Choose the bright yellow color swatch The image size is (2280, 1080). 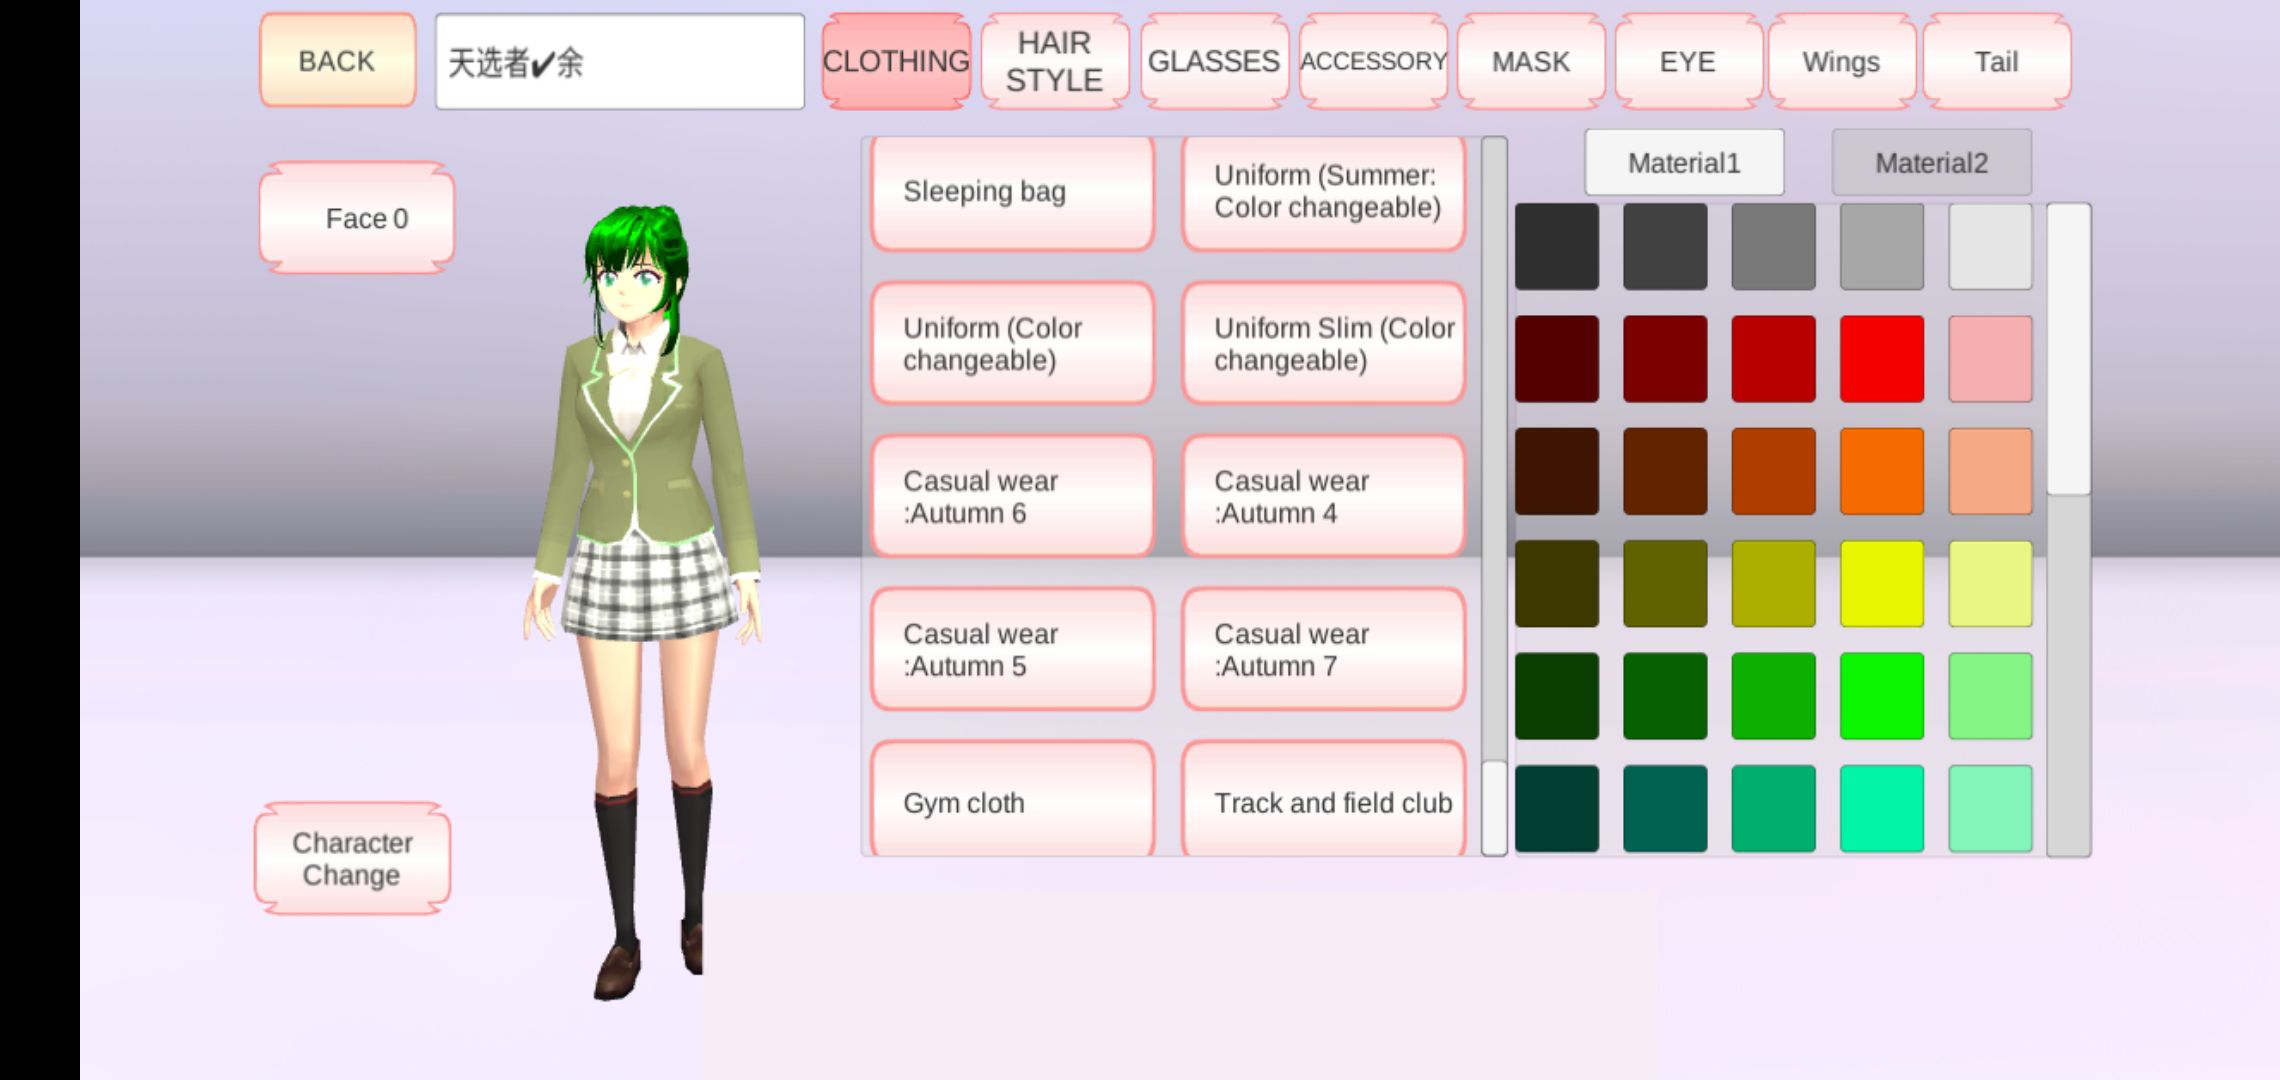1881,584
